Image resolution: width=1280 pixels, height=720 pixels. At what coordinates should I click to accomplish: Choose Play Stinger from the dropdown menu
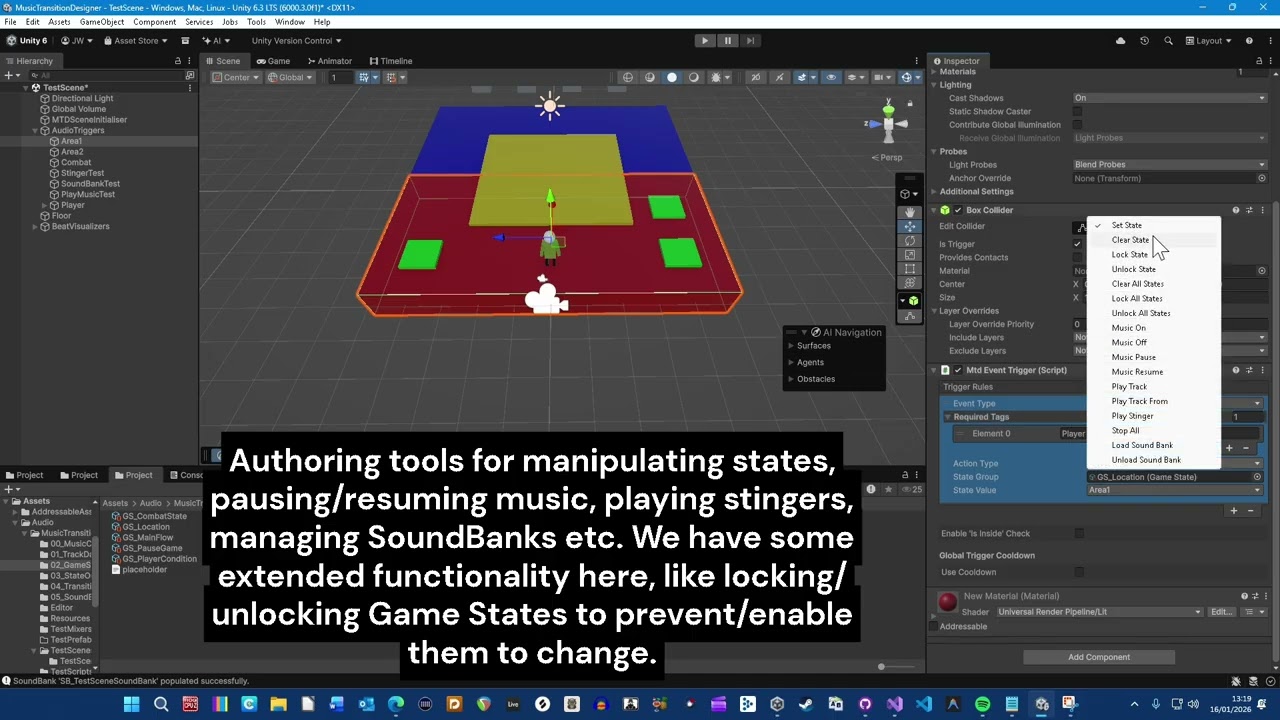click(1154, 416)
